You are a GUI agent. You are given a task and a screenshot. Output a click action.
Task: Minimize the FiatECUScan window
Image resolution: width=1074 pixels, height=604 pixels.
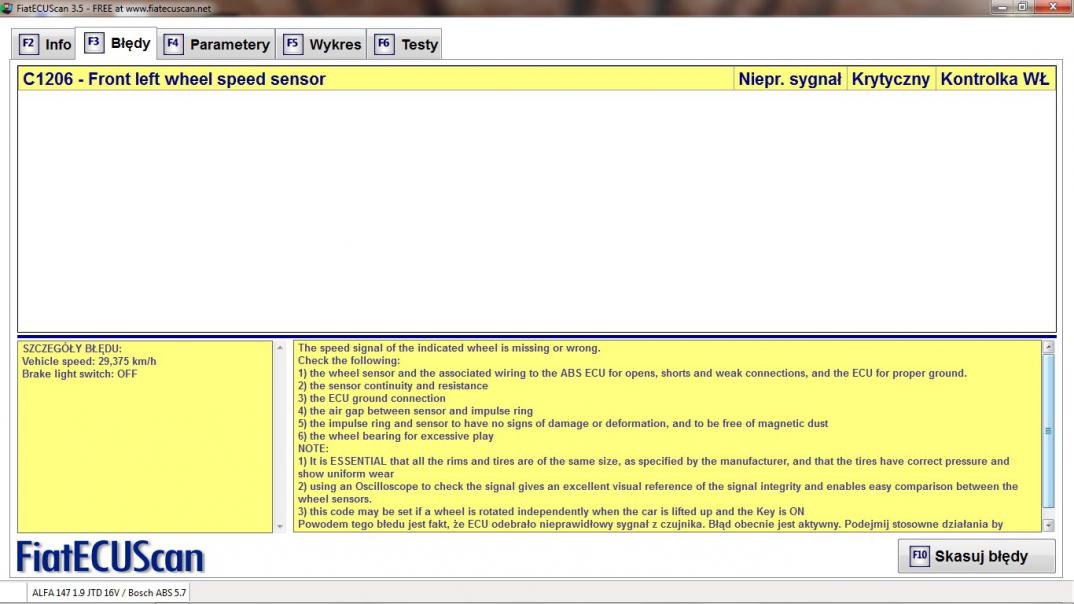point(1002,7)
